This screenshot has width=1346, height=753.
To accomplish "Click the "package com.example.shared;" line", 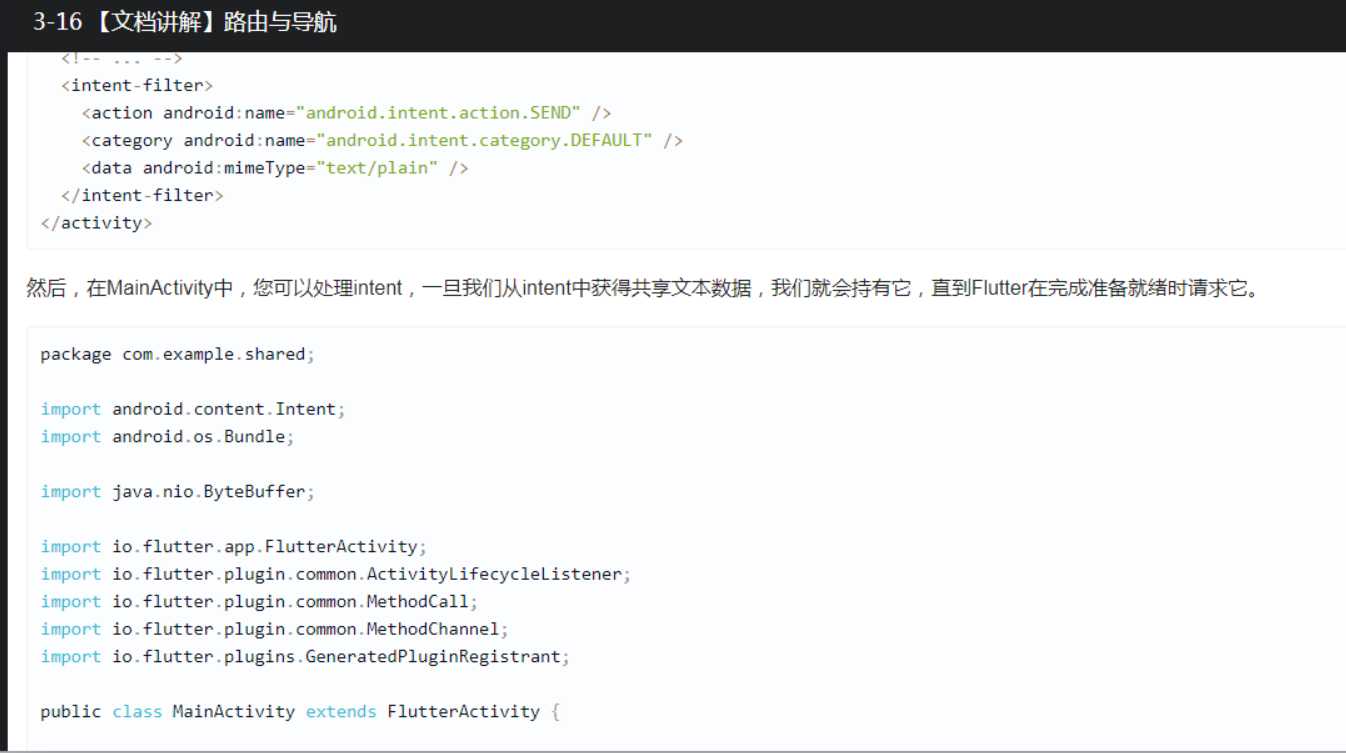I will 178,355.
